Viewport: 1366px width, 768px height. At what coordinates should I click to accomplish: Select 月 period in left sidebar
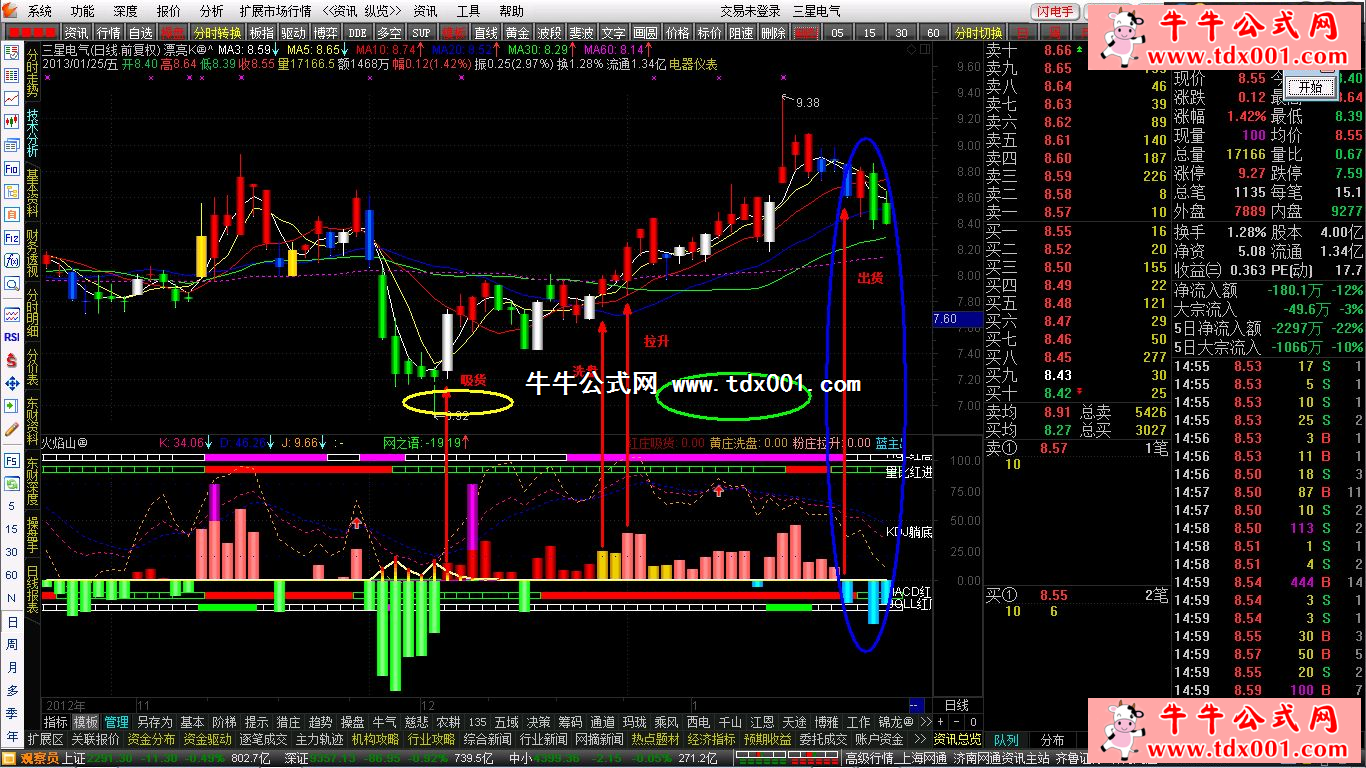12,668
